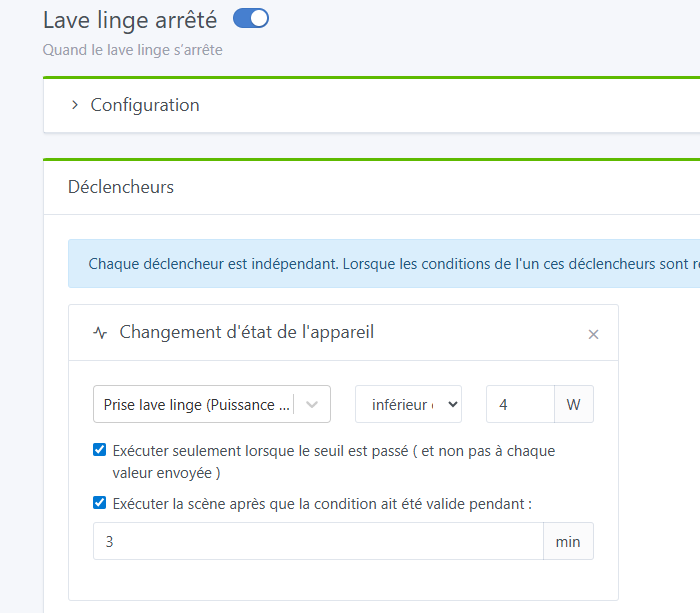The height and width of the screenshot is (613, 700).
Task: Open the Prise lave linge device selector
Action: 197,405
